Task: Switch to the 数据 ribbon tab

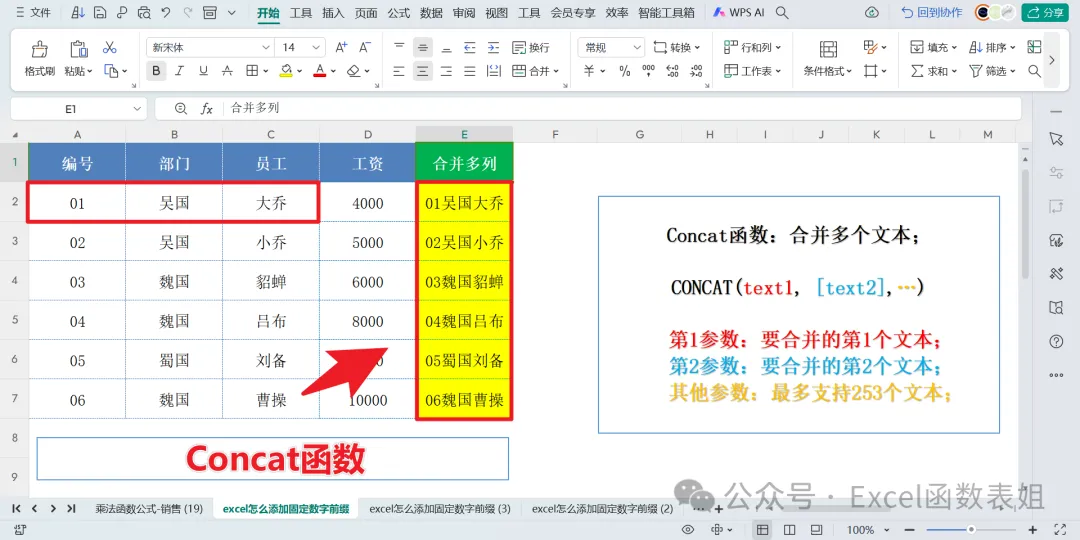Action: point(431,12)
